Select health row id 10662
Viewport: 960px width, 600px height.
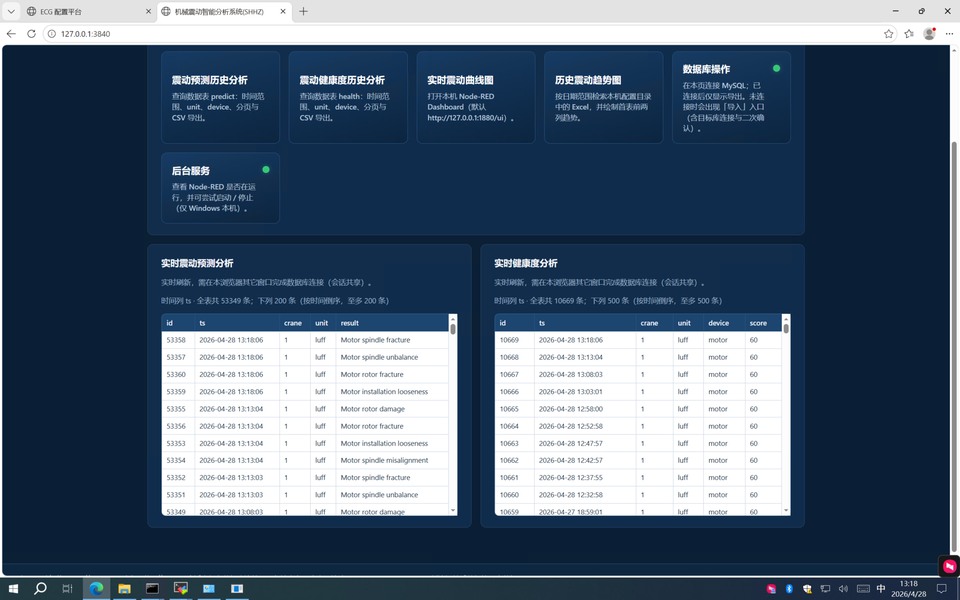pyautogui.click(x=638, y=460)
